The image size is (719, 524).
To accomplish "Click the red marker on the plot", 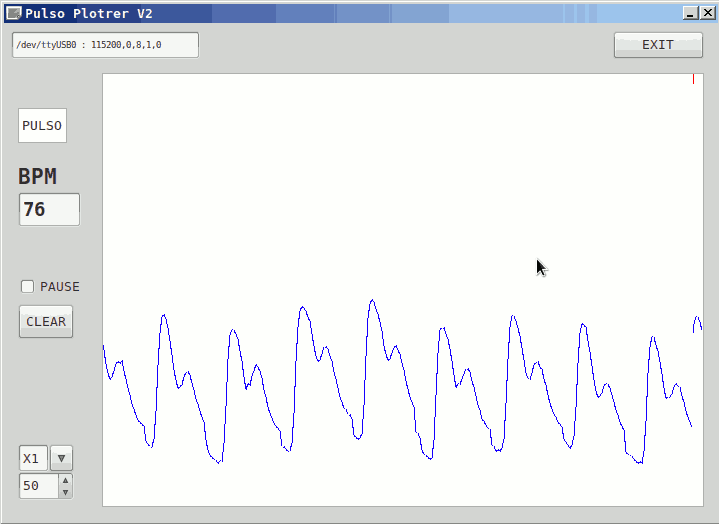I will click(x=693, y=79).
